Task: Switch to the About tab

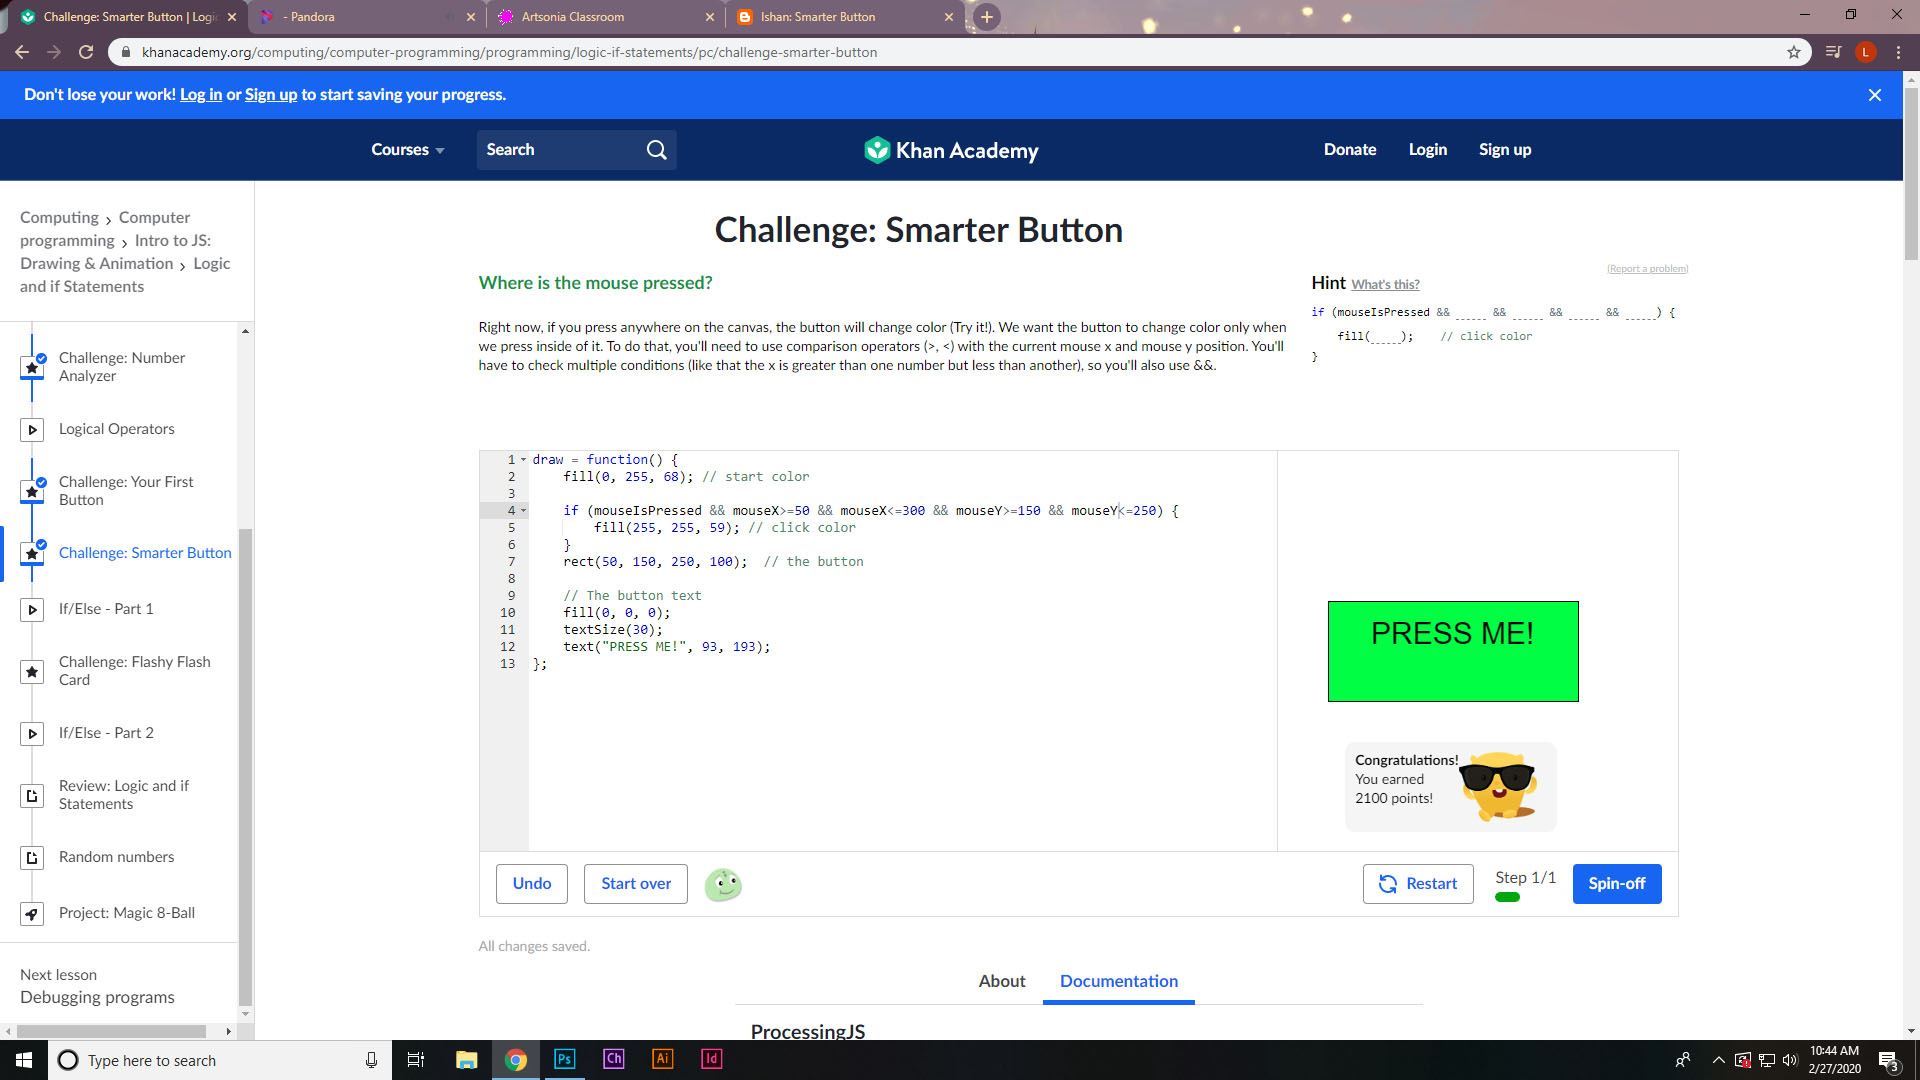Action: (x=1001, y=981)
